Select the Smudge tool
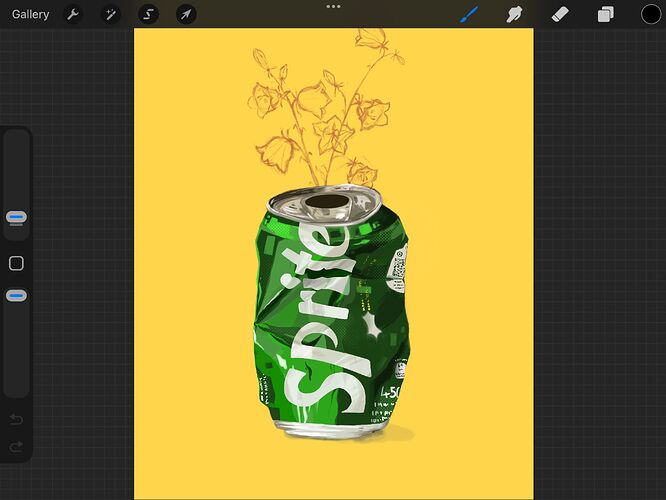666x500 pixels. [514, 14]
